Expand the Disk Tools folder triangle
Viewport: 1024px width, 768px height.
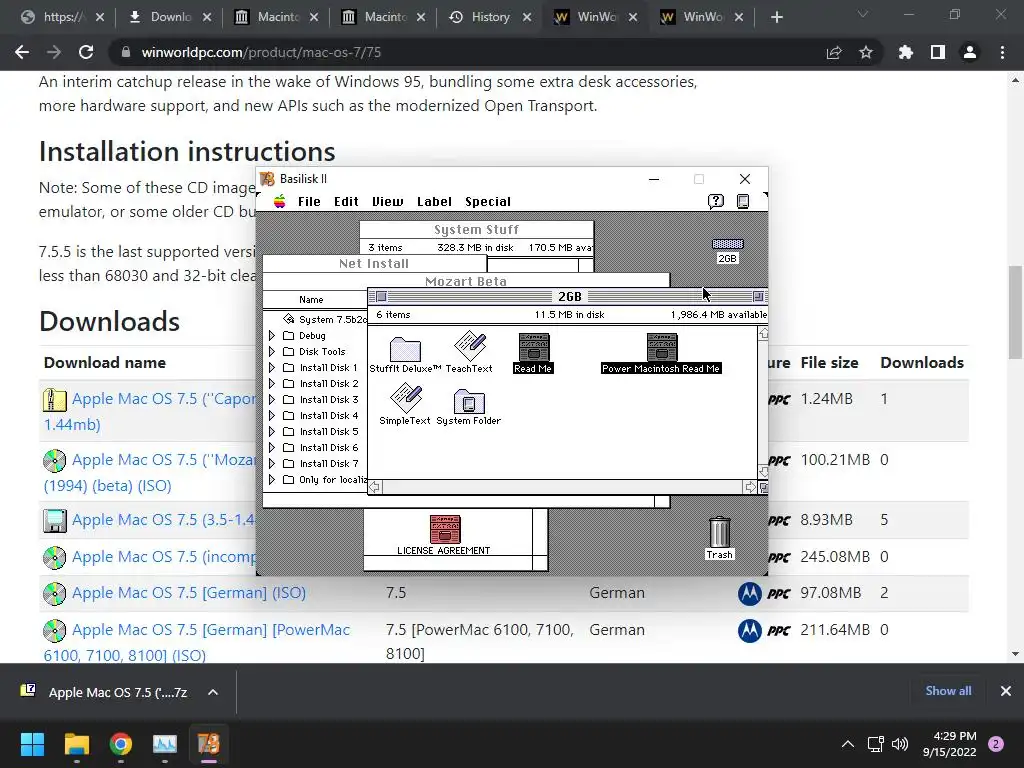(x=272, y=351)
